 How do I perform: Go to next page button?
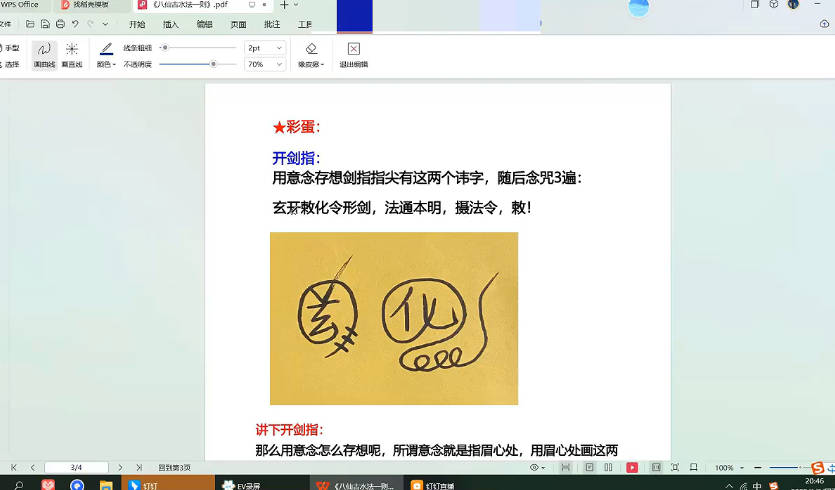(x=120, y=467)
